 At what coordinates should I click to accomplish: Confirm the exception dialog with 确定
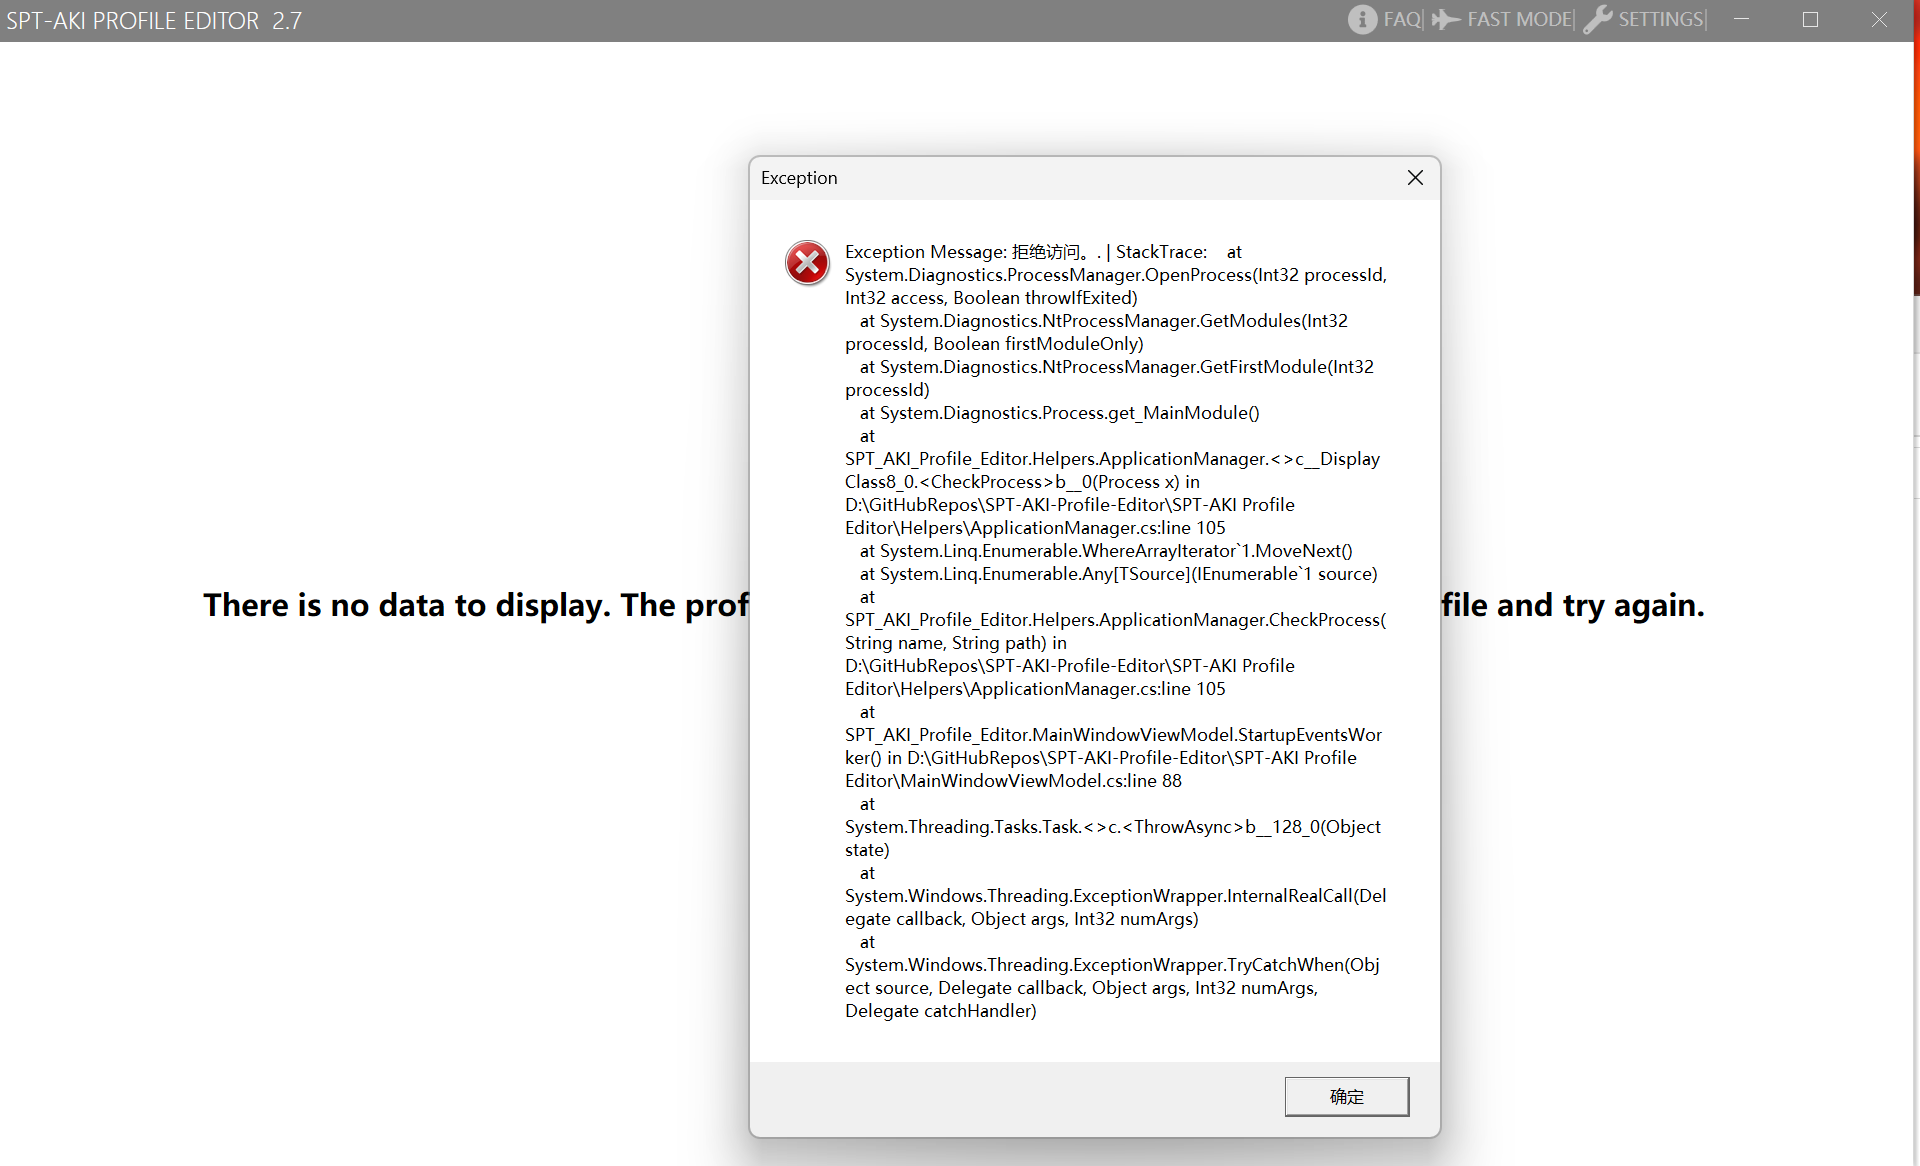[1347, 1097]
